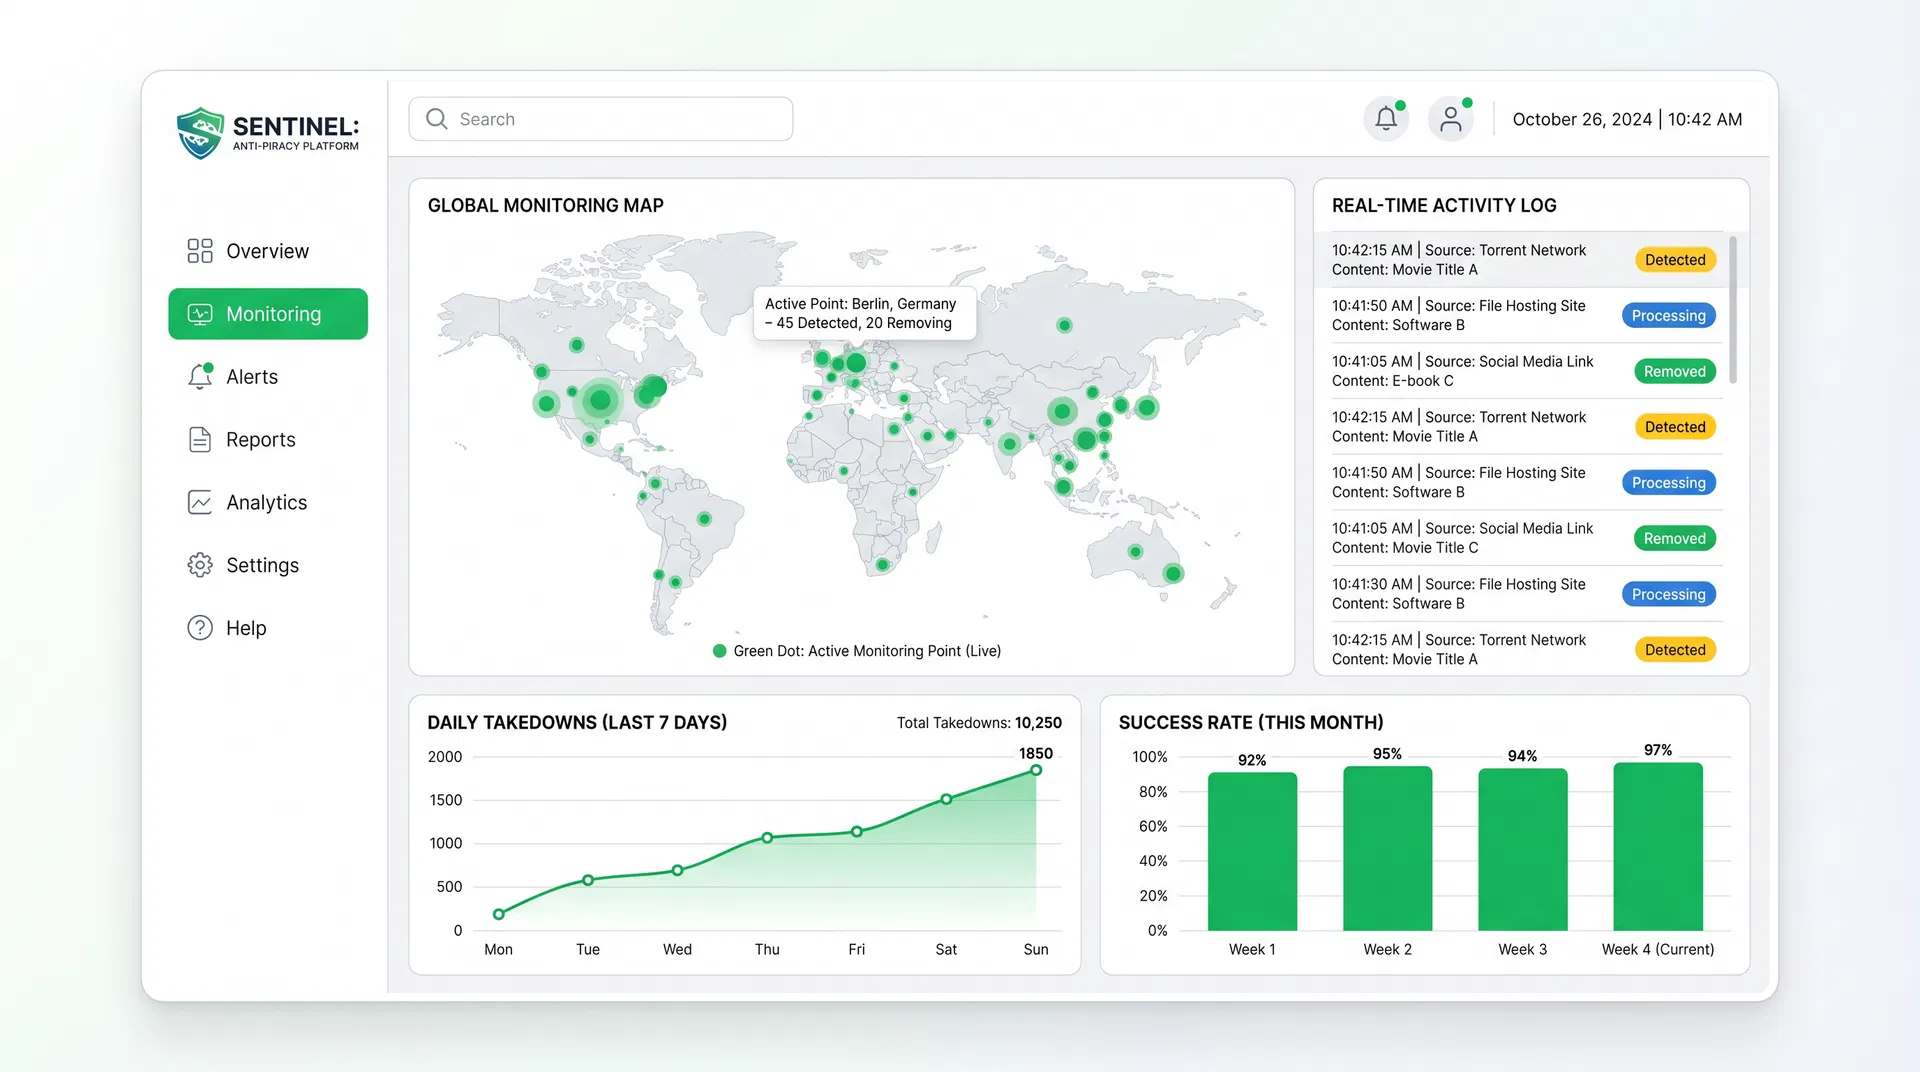Image resolution: width=1920 pixels, height=1072 pixels.
Task: Click the magnifier icon in search bar
Action: pos(437,119)
